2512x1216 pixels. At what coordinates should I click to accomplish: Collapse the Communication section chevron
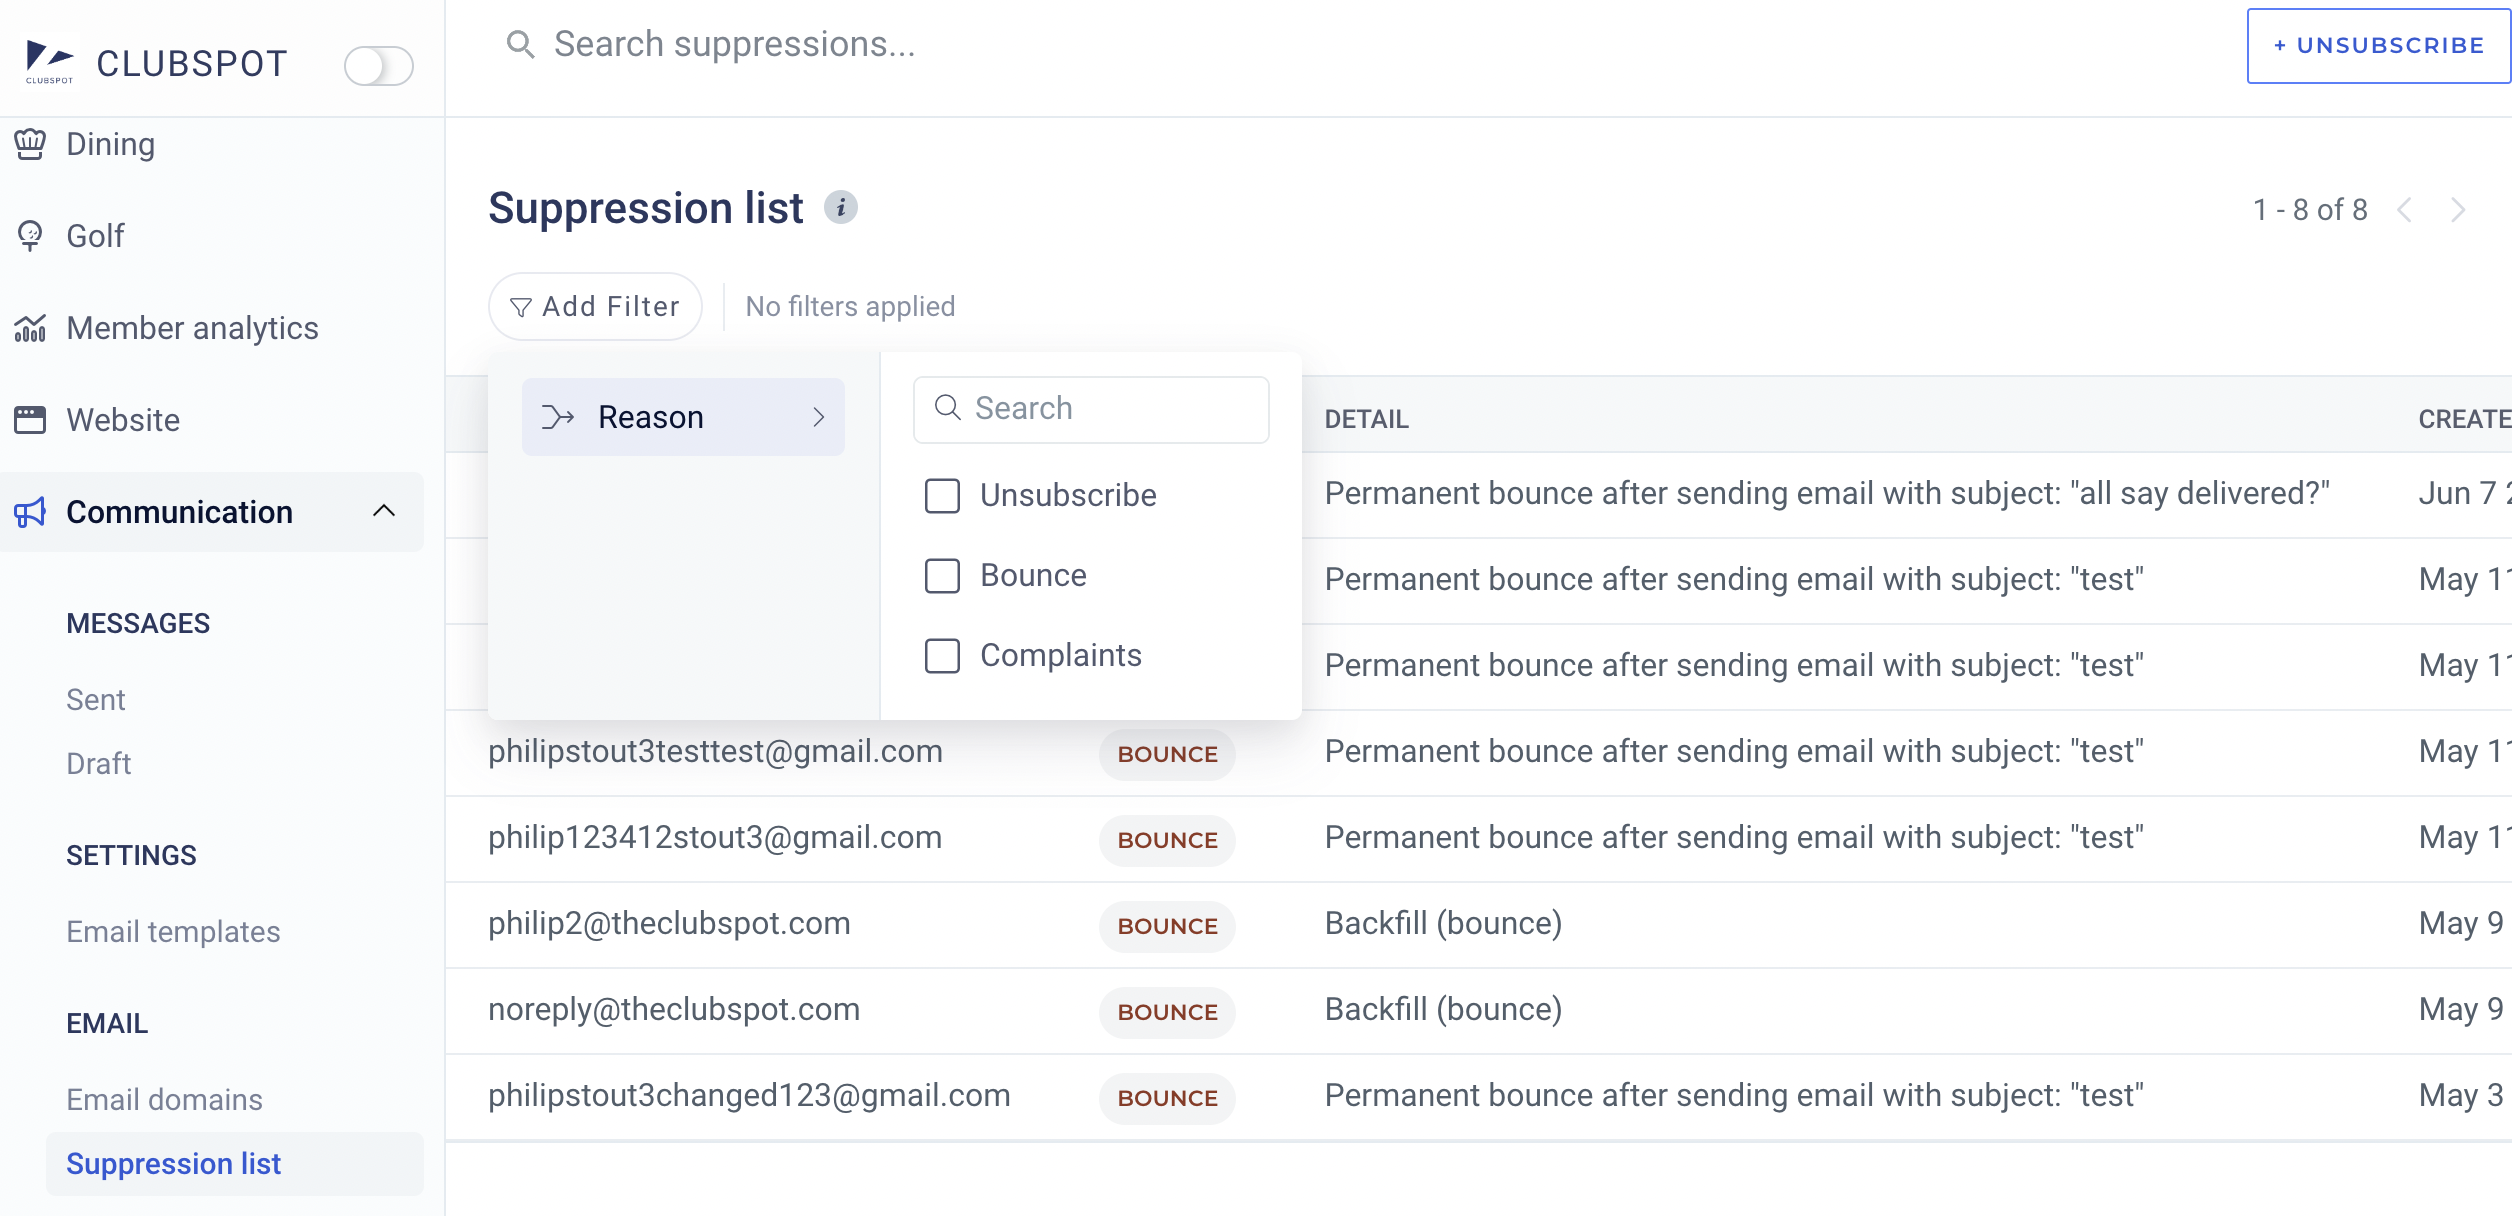(384, 511)
